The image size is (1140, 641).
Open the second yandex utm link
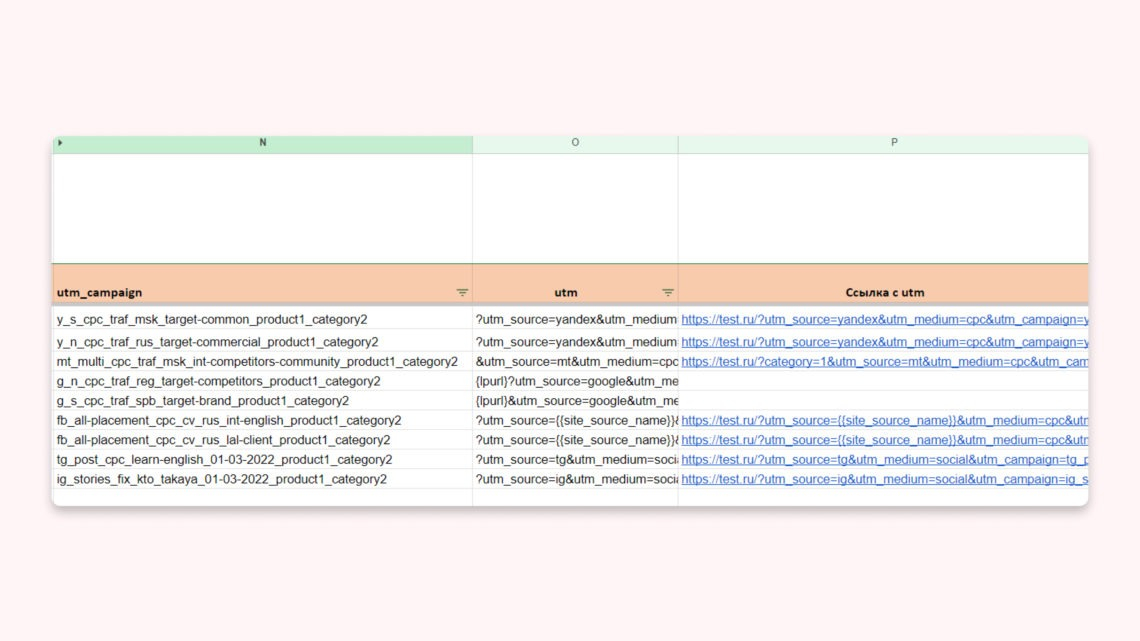coord(884,342)
